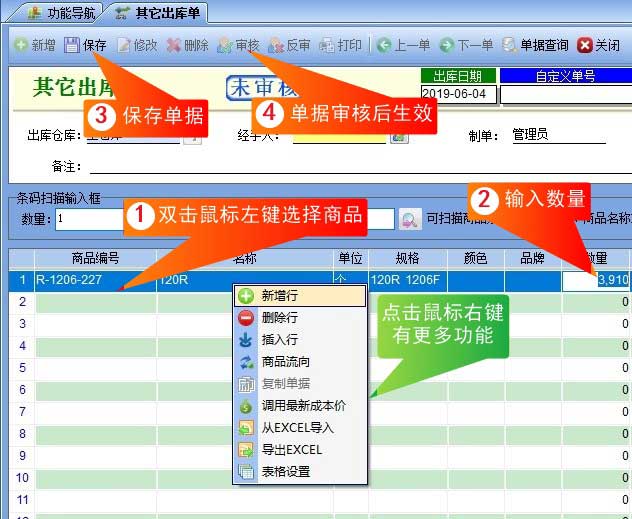Screen dimensions: 632x519
Task: Click the 打印 toolbar label
Action: (349, 45)
